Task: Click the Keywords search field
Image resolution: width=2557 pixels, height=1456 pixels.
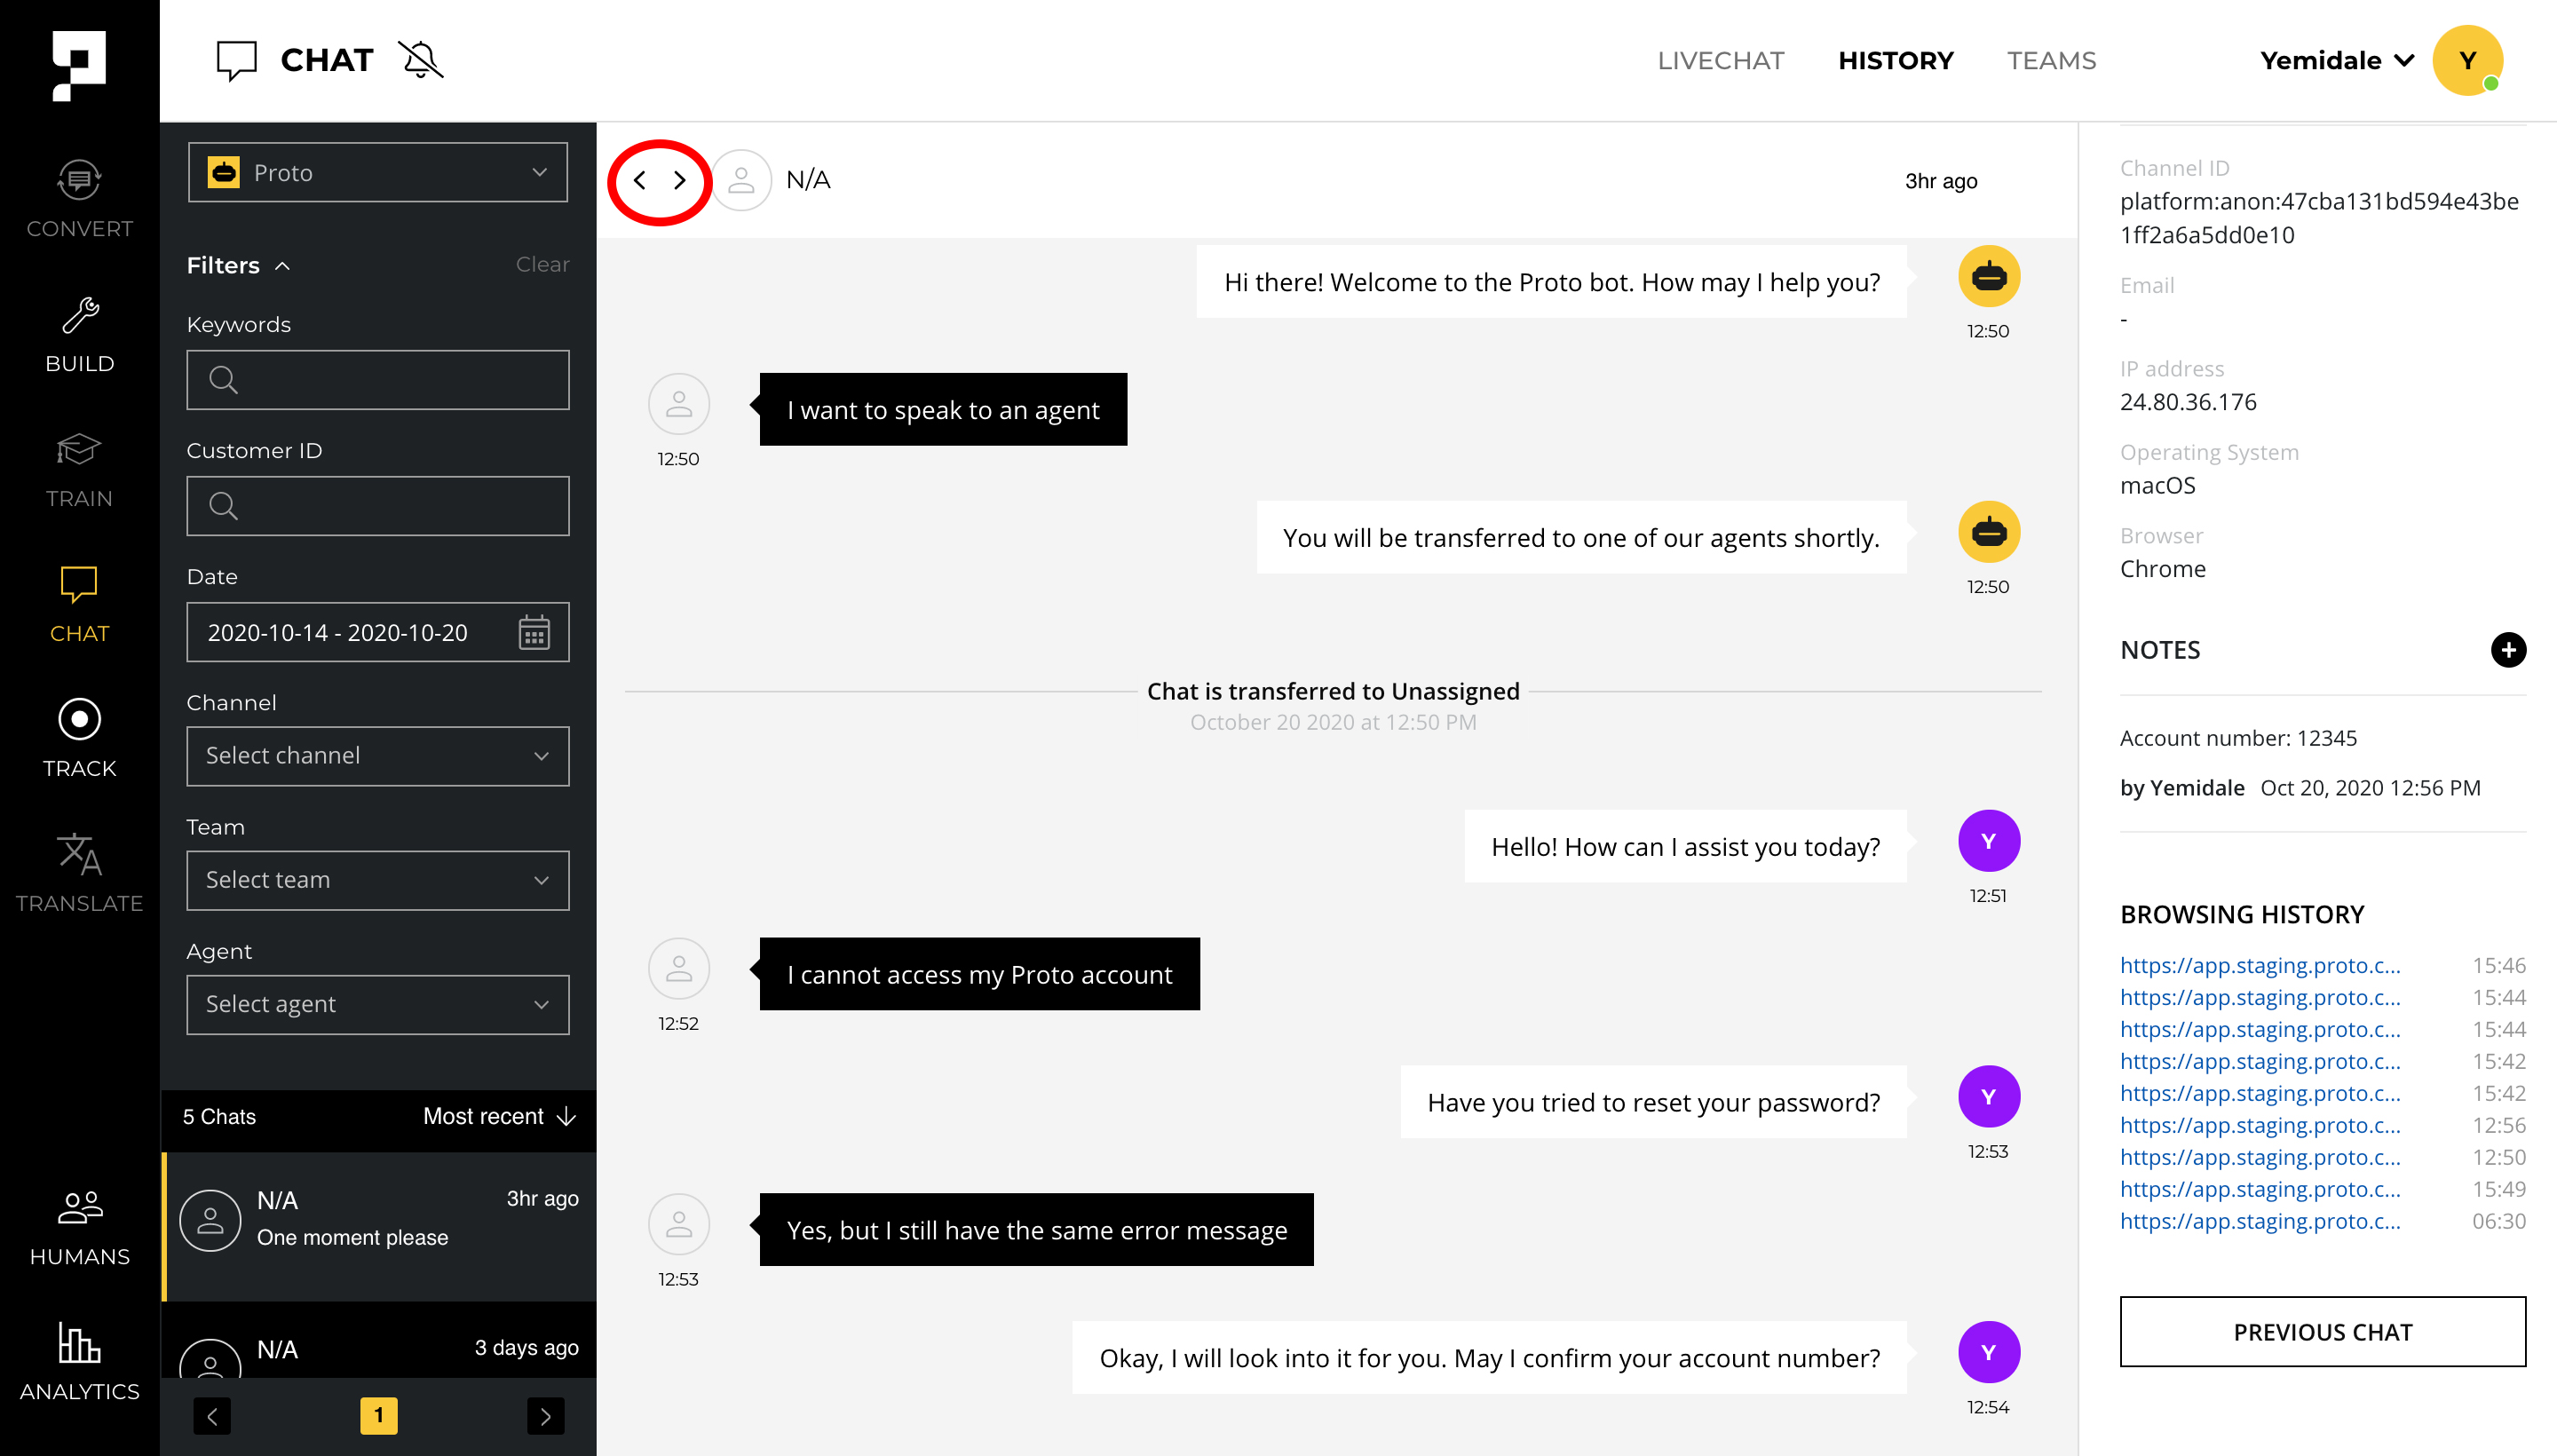Action: pyautogui.click(x=378, y=380)
